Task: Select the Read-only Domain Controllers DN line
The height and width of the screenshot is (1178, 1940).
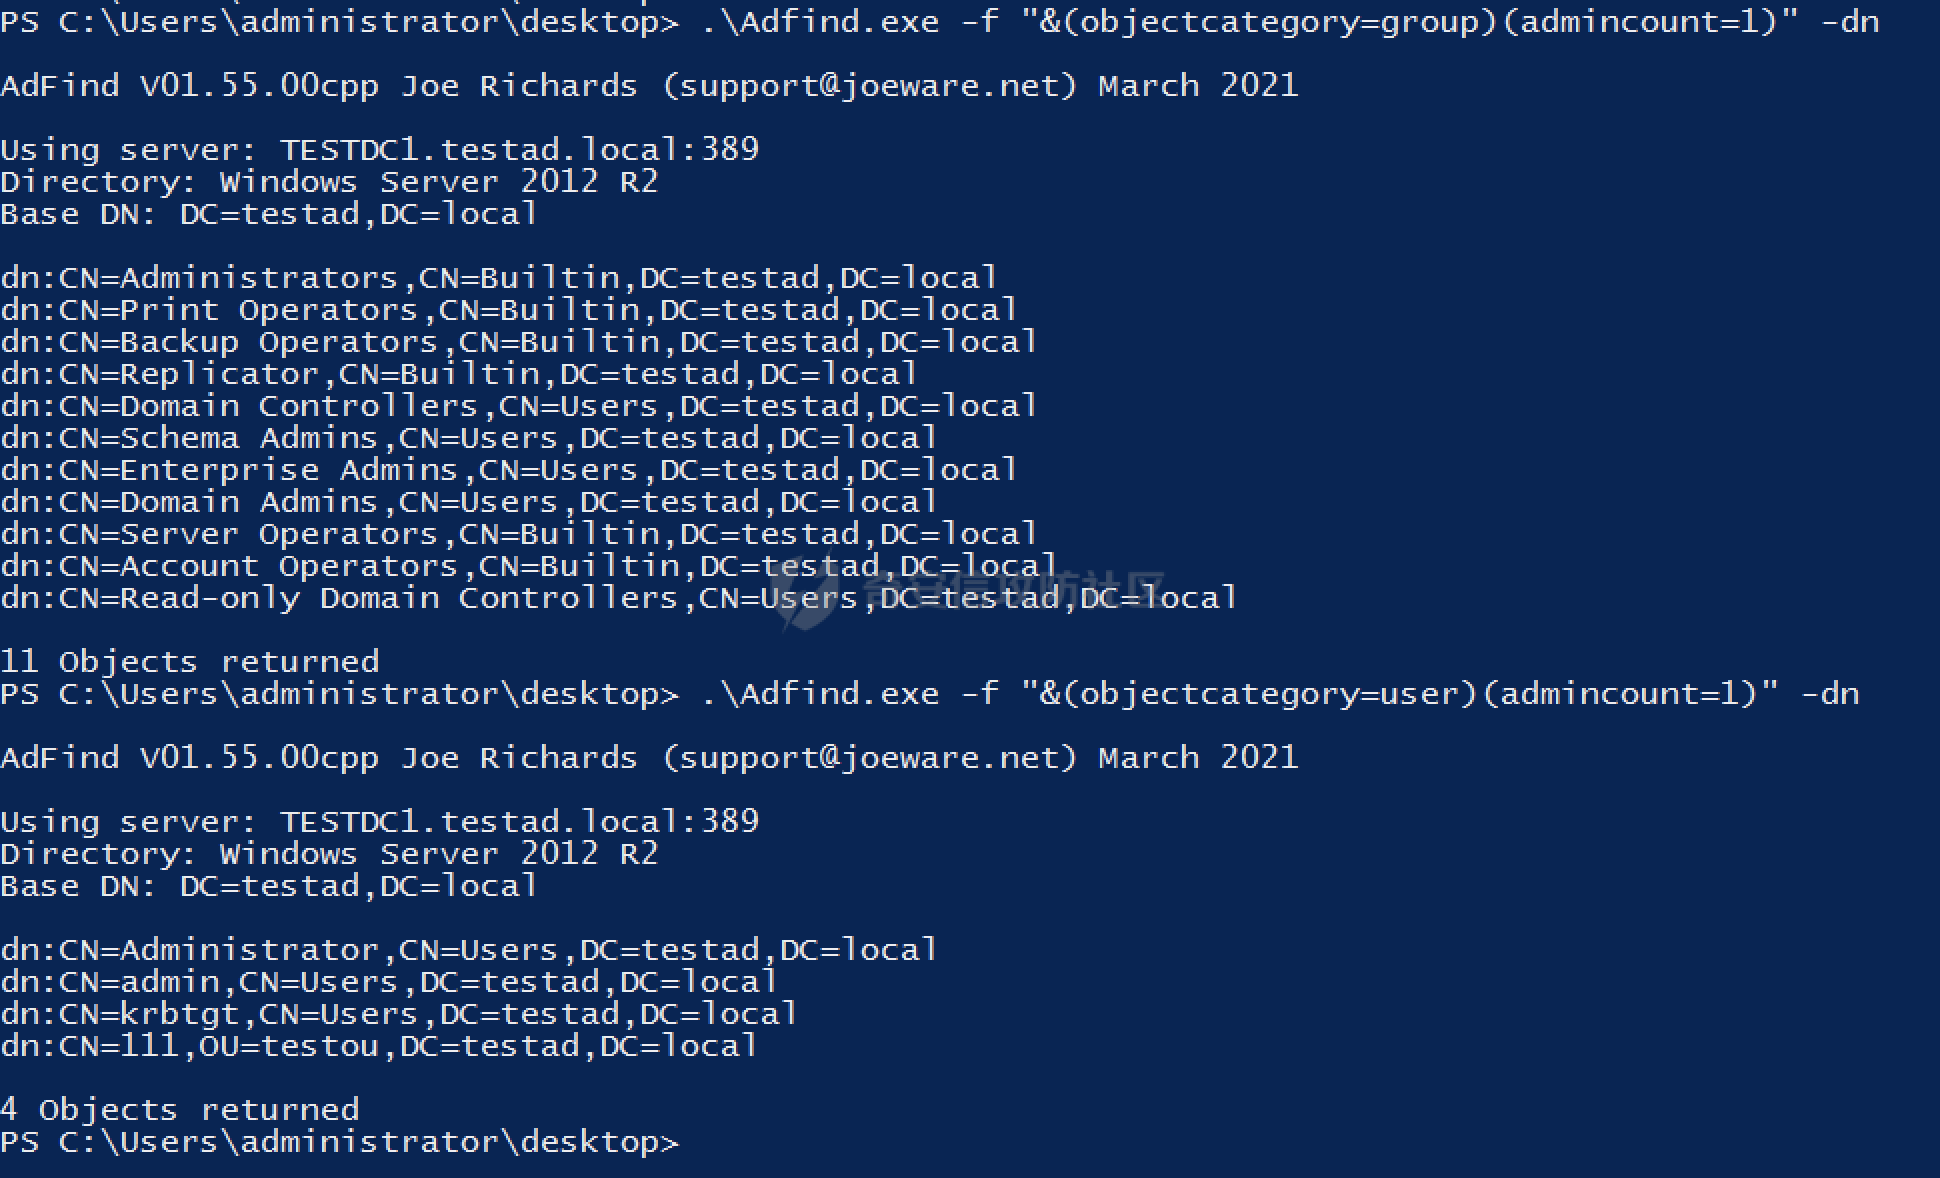Action: click(x=618, y=597)
